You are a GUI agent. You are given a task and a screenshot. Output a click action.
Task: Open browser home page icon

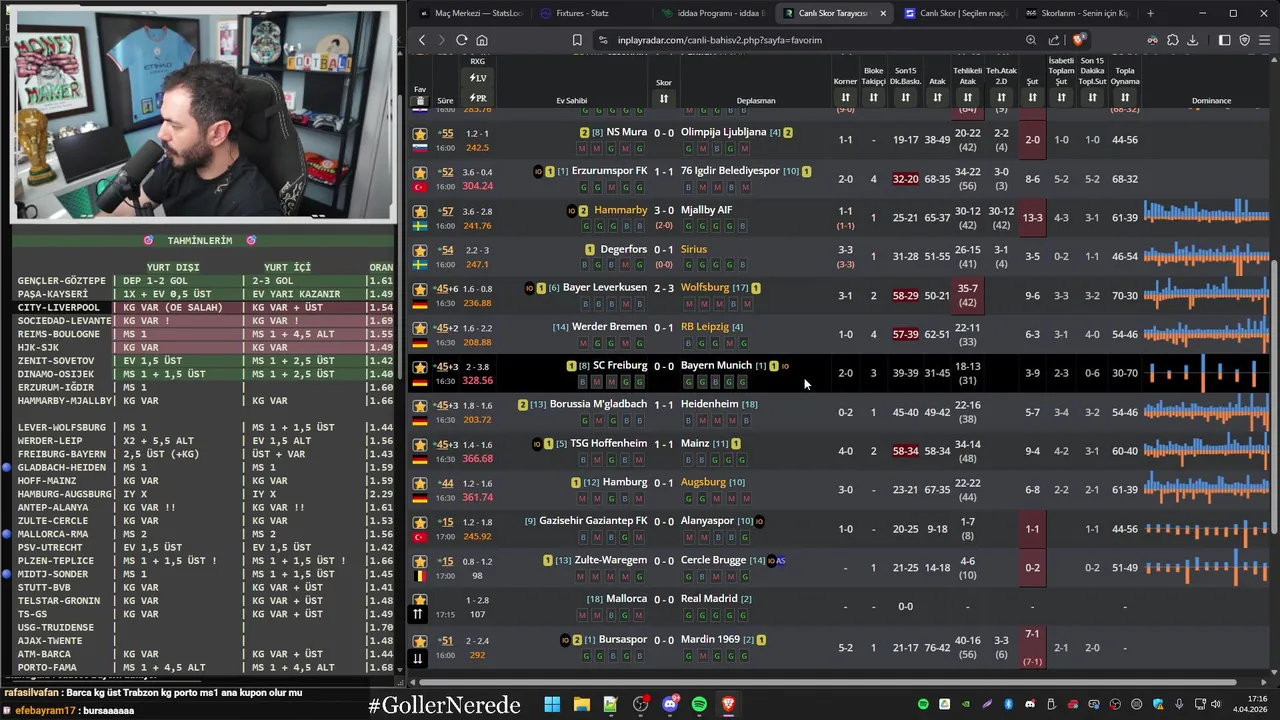tap(482, 40)
